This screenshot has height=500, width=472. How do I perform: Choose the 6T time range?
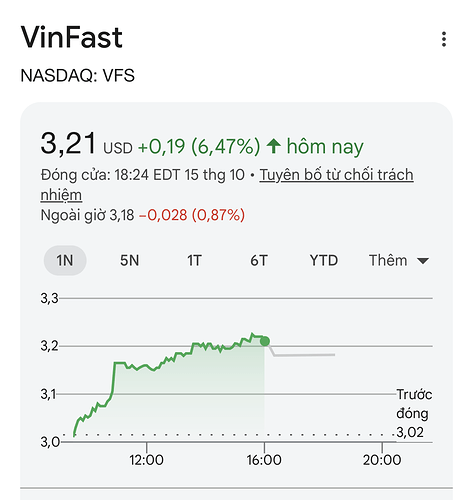click(259, 260)
